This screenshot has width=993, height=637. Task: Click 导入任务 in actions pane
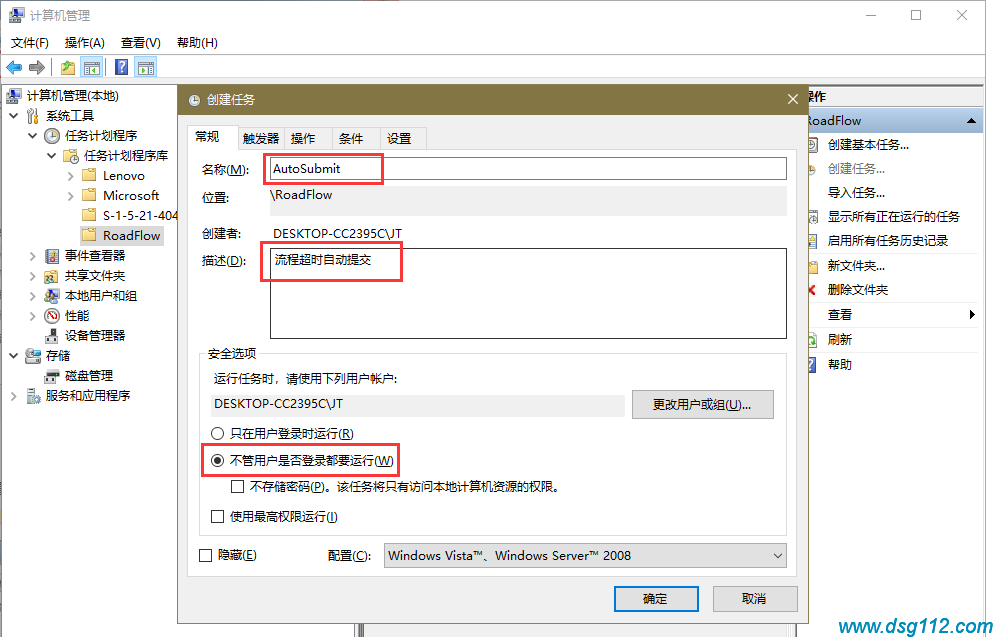click(856, 193)
